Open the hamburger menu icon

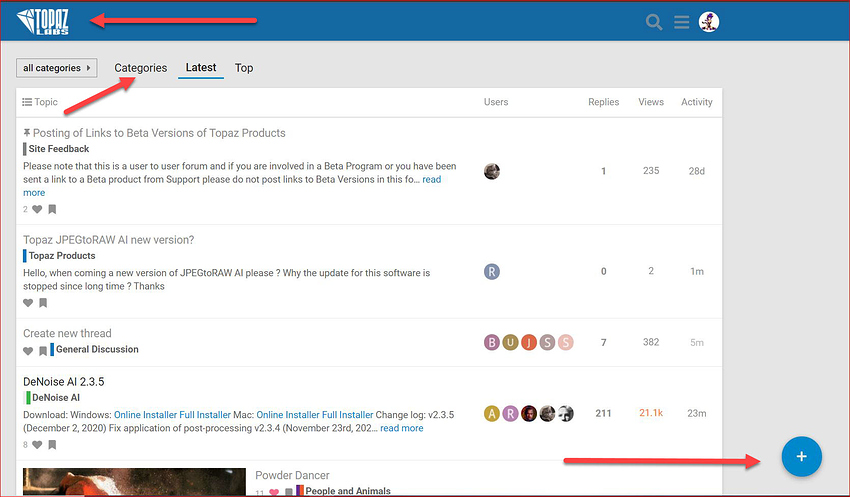pyautogui.click(x=681, y=22)
